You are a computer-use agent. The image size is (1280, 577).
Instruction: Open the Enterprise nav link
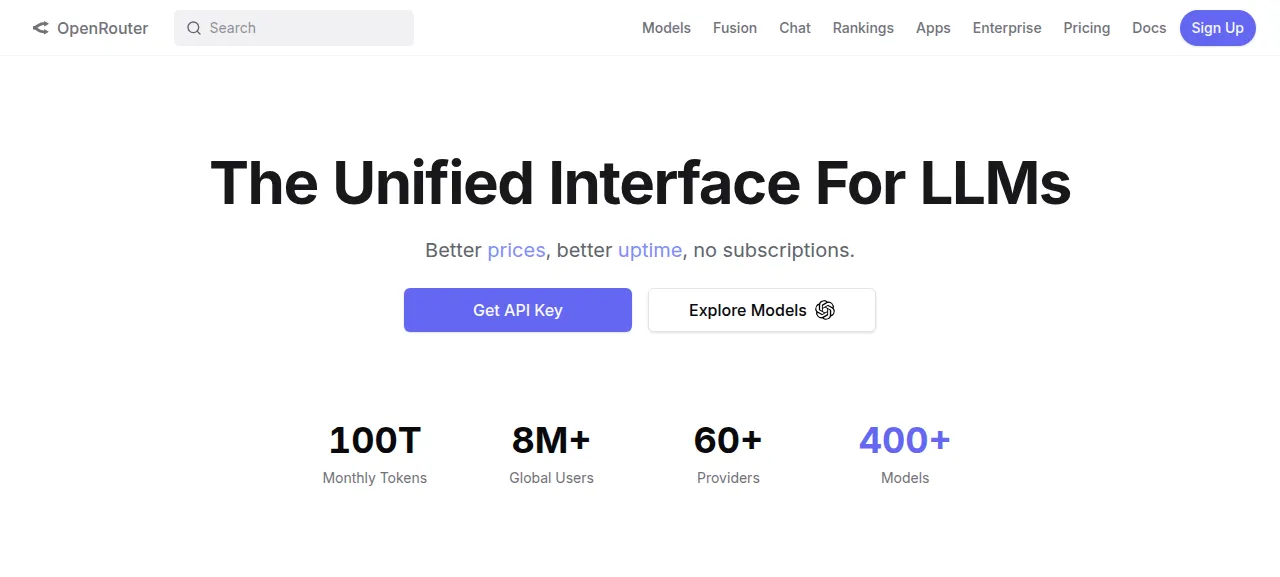(1007, 28)
